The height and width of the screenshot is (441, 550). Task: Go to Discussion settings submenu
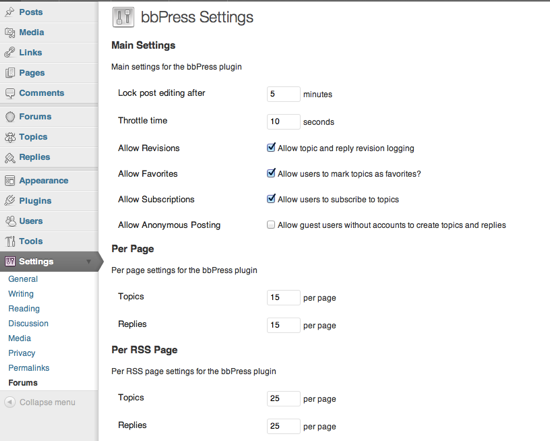[x=28, y=323]
